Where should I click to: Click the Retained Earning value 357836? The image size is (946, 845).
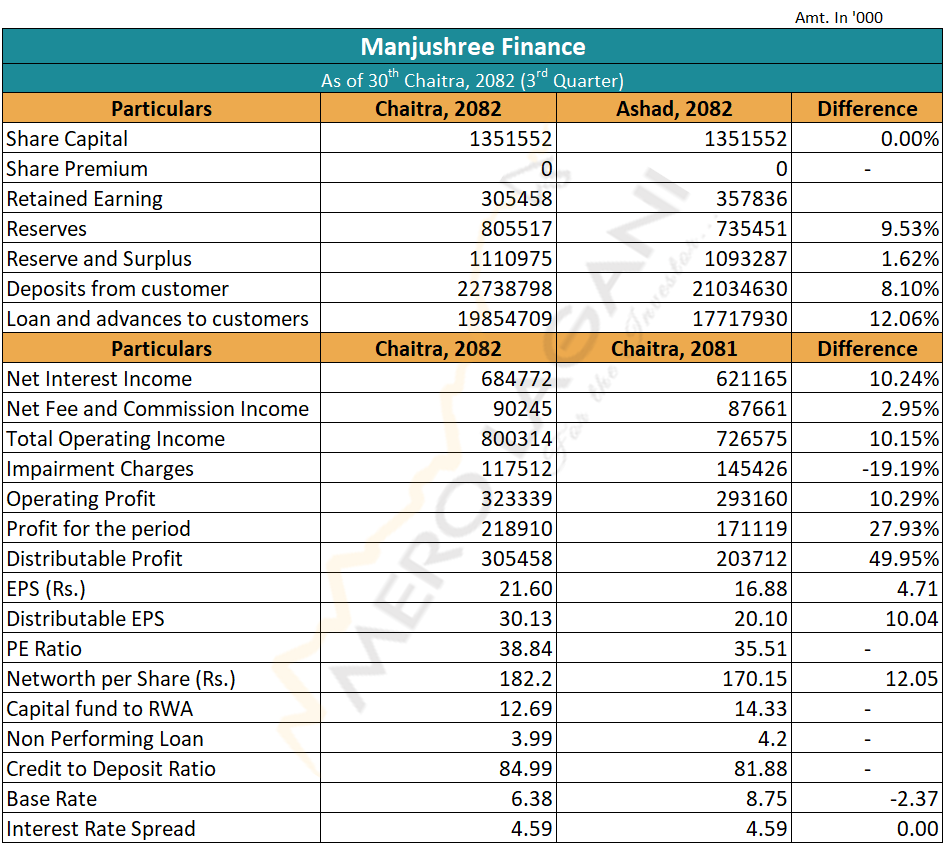pyautogui.click(x=752, y=199)
